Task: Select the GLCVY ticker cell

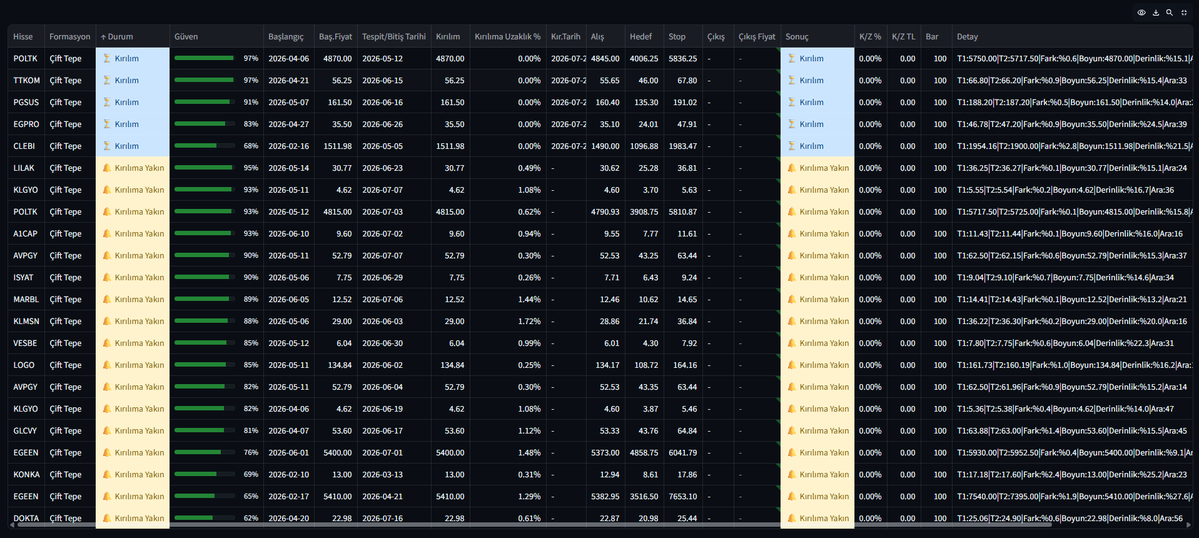Action: [x=26, y=430]
